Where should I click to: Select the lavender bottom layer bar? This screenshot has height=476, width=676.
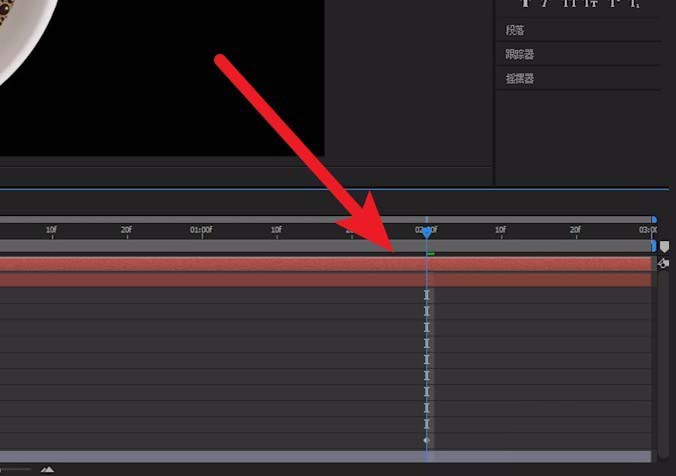(x=325, y=457)
